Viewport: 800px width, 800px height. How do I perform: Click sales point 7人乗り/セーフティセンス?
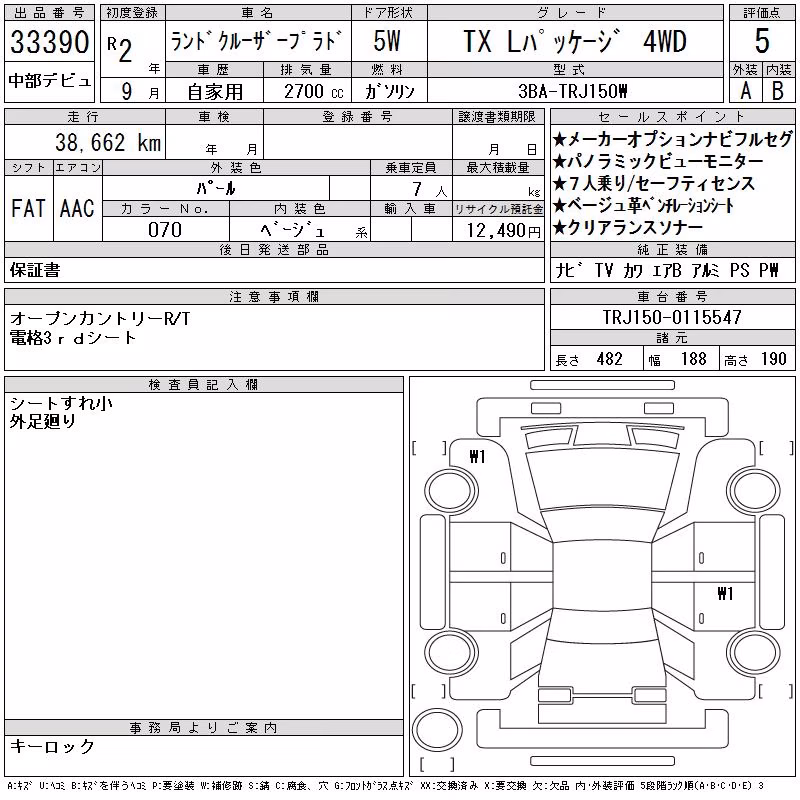pos(654,183)
